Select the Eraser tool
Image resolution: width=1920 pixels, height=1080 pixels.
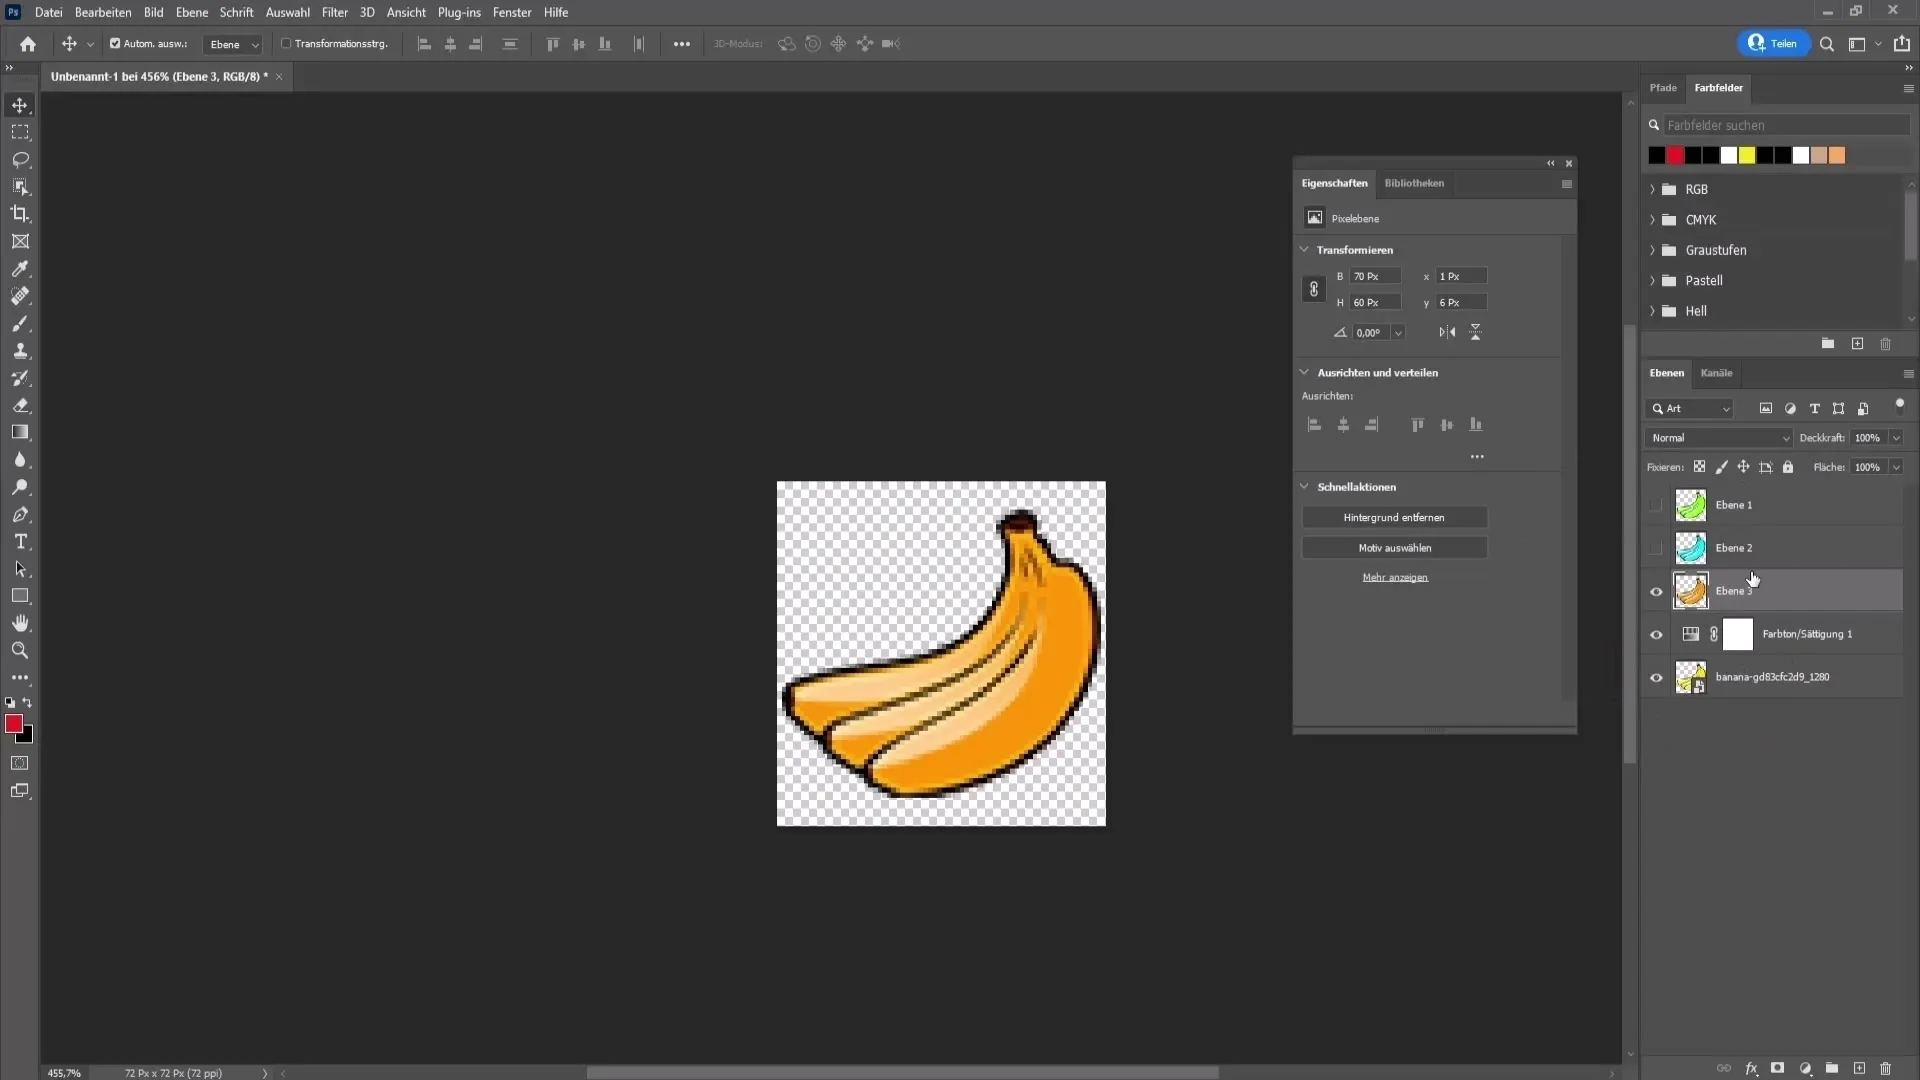click(x=20, y=406)
